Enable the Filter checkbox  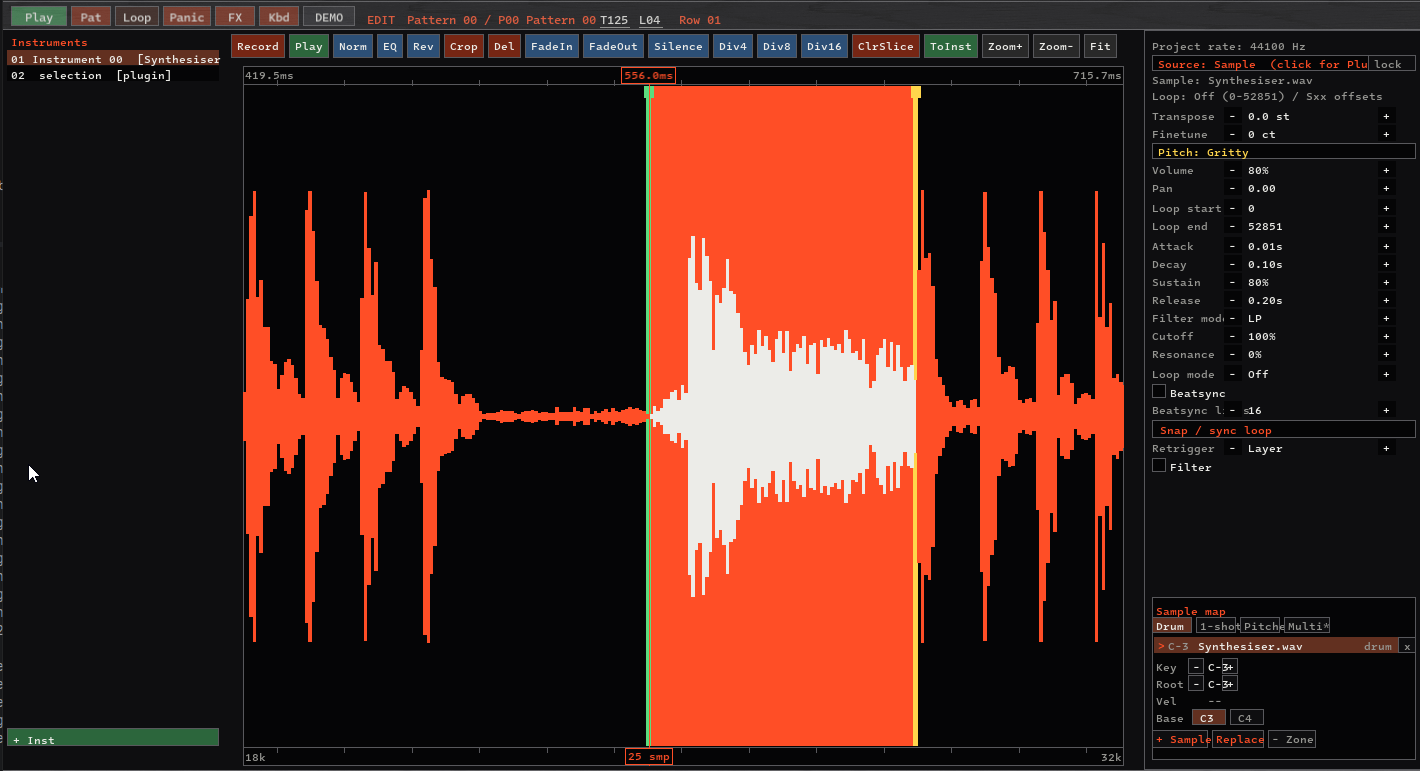point(1159,466)
